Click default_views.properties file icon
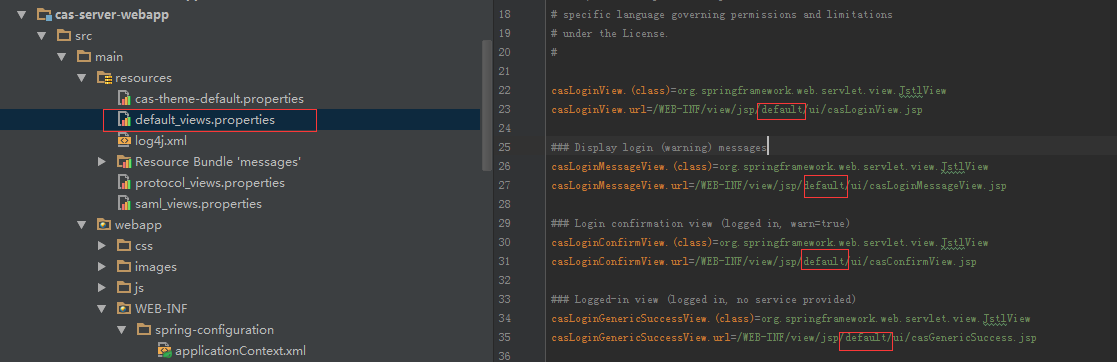The width and height of the screenshot is (1117, 362). [x=124, y=120]
